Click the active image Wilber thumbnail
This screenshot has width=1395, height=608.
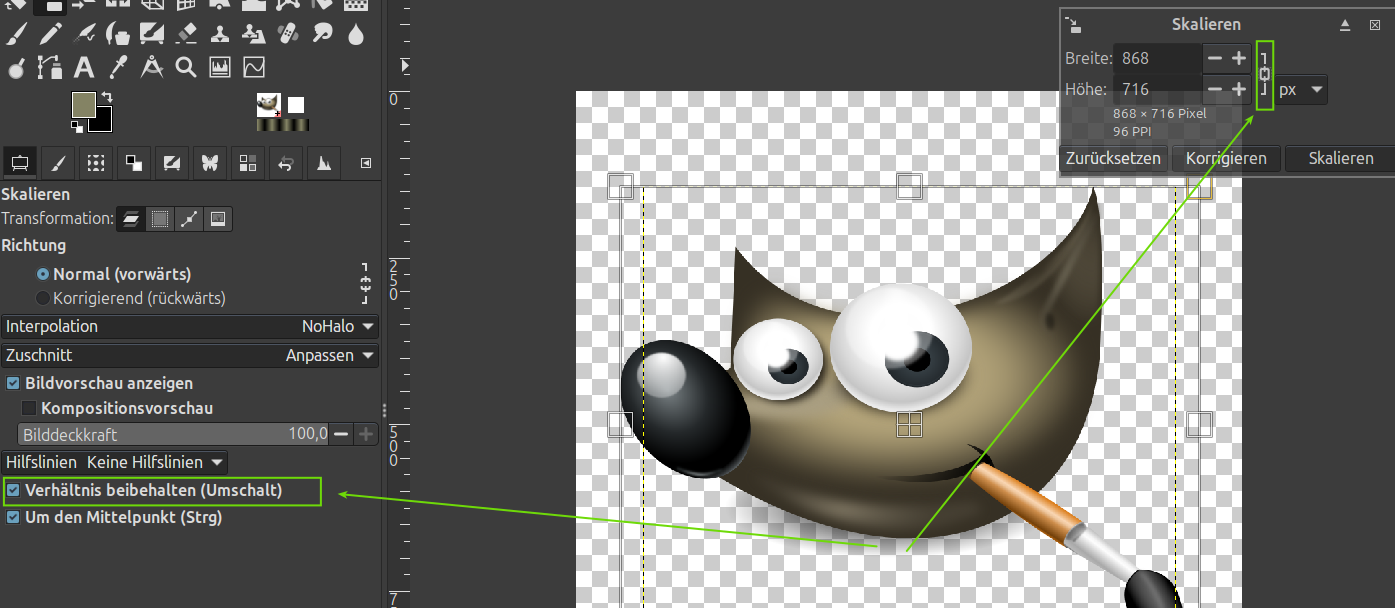point(268,105)
